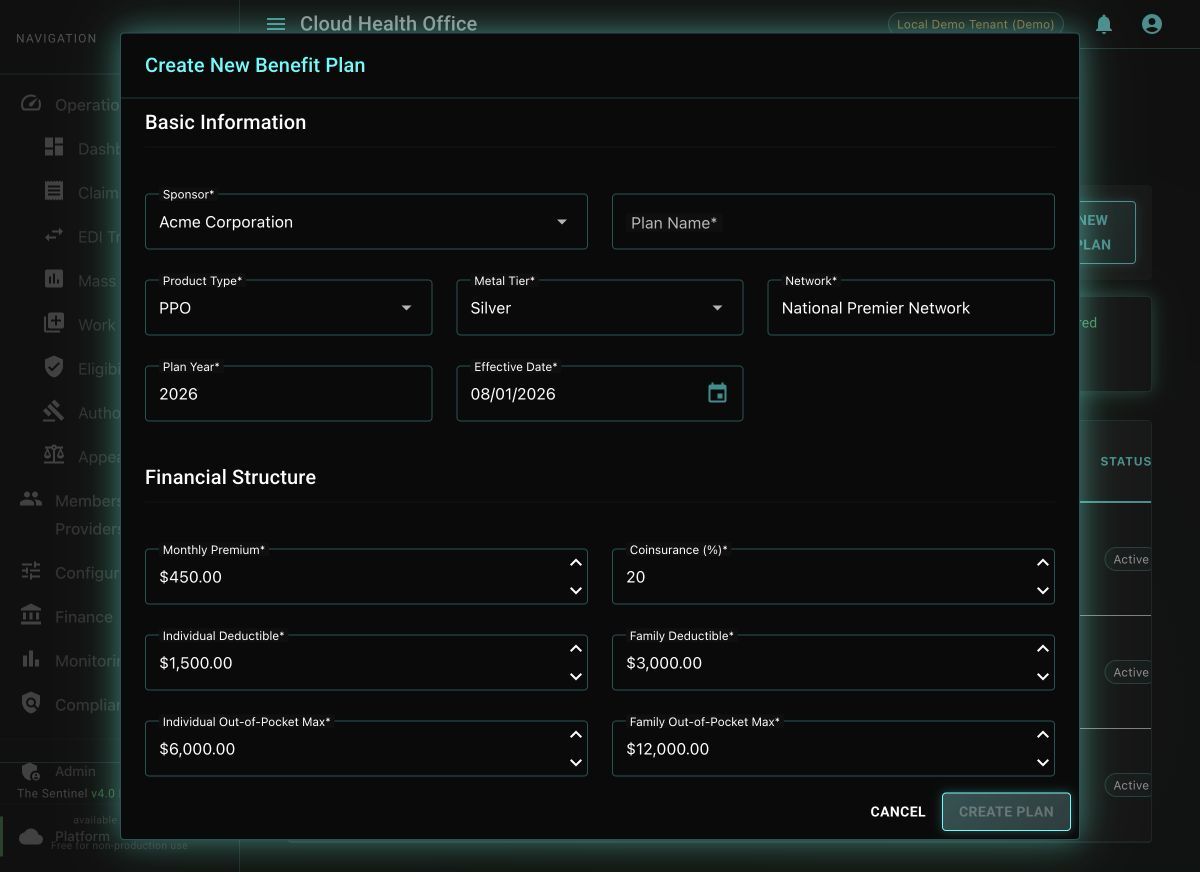The height and width of the screenshot is (872, 1200).
Task: Open the Sponsor dropdown showing Acme Corporation
Action: pos(366,222)
